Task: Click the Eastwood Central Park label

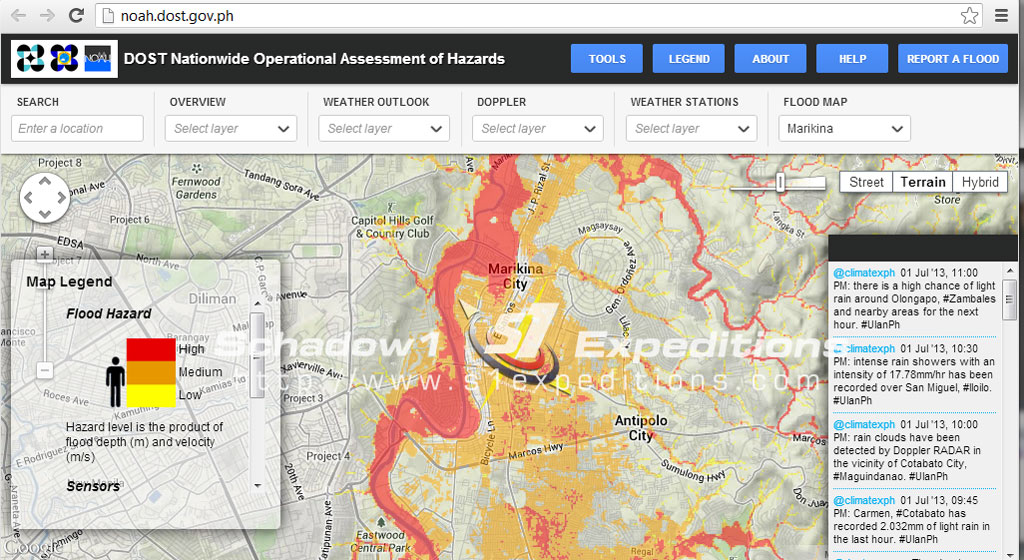Action: point(381,541)
